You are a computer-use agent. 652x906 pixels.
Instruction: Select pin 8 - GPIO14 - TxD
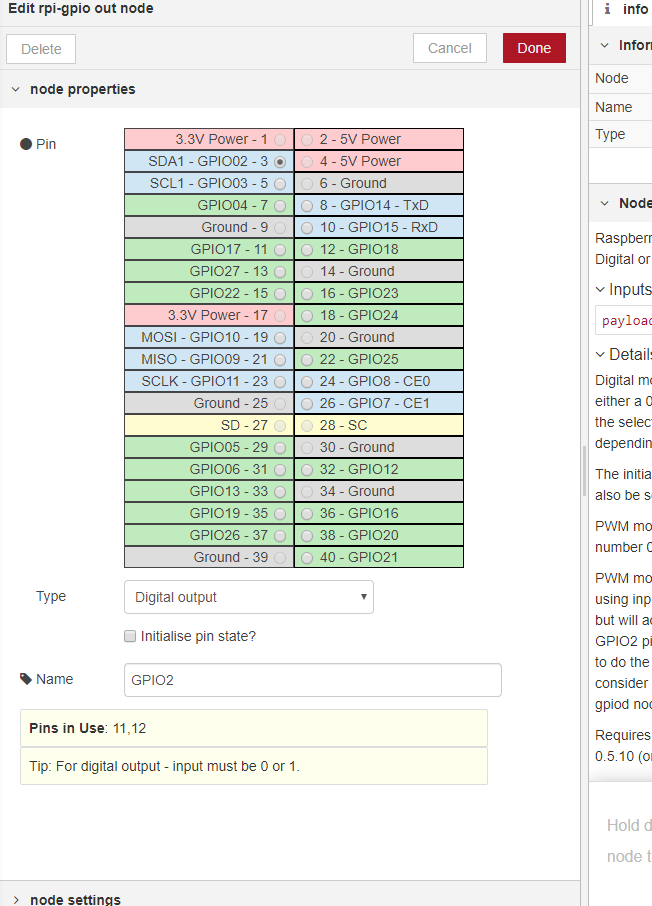click(307, 206)
